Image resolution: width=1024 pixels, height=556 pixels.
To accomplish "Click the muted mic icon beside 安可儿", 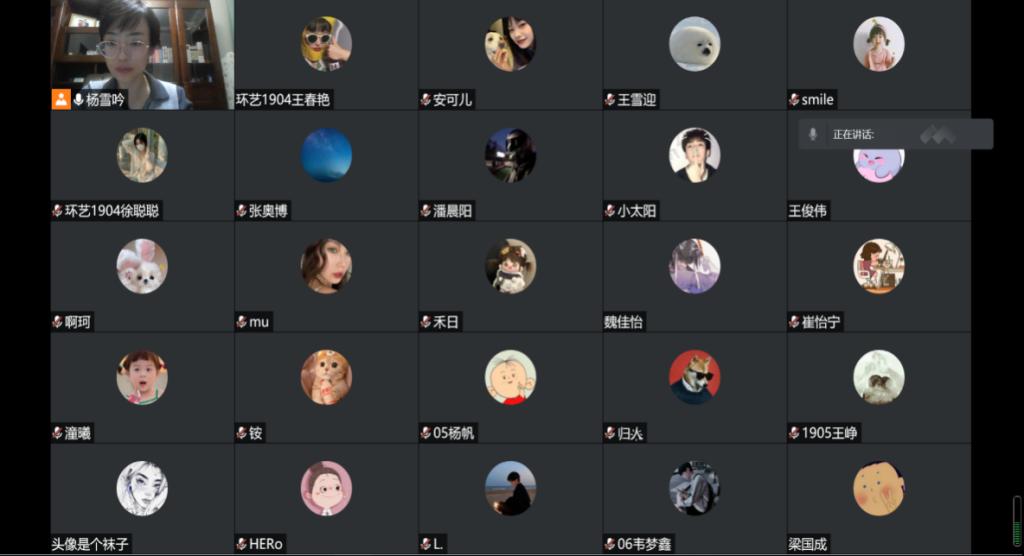I will pos(426,99).
